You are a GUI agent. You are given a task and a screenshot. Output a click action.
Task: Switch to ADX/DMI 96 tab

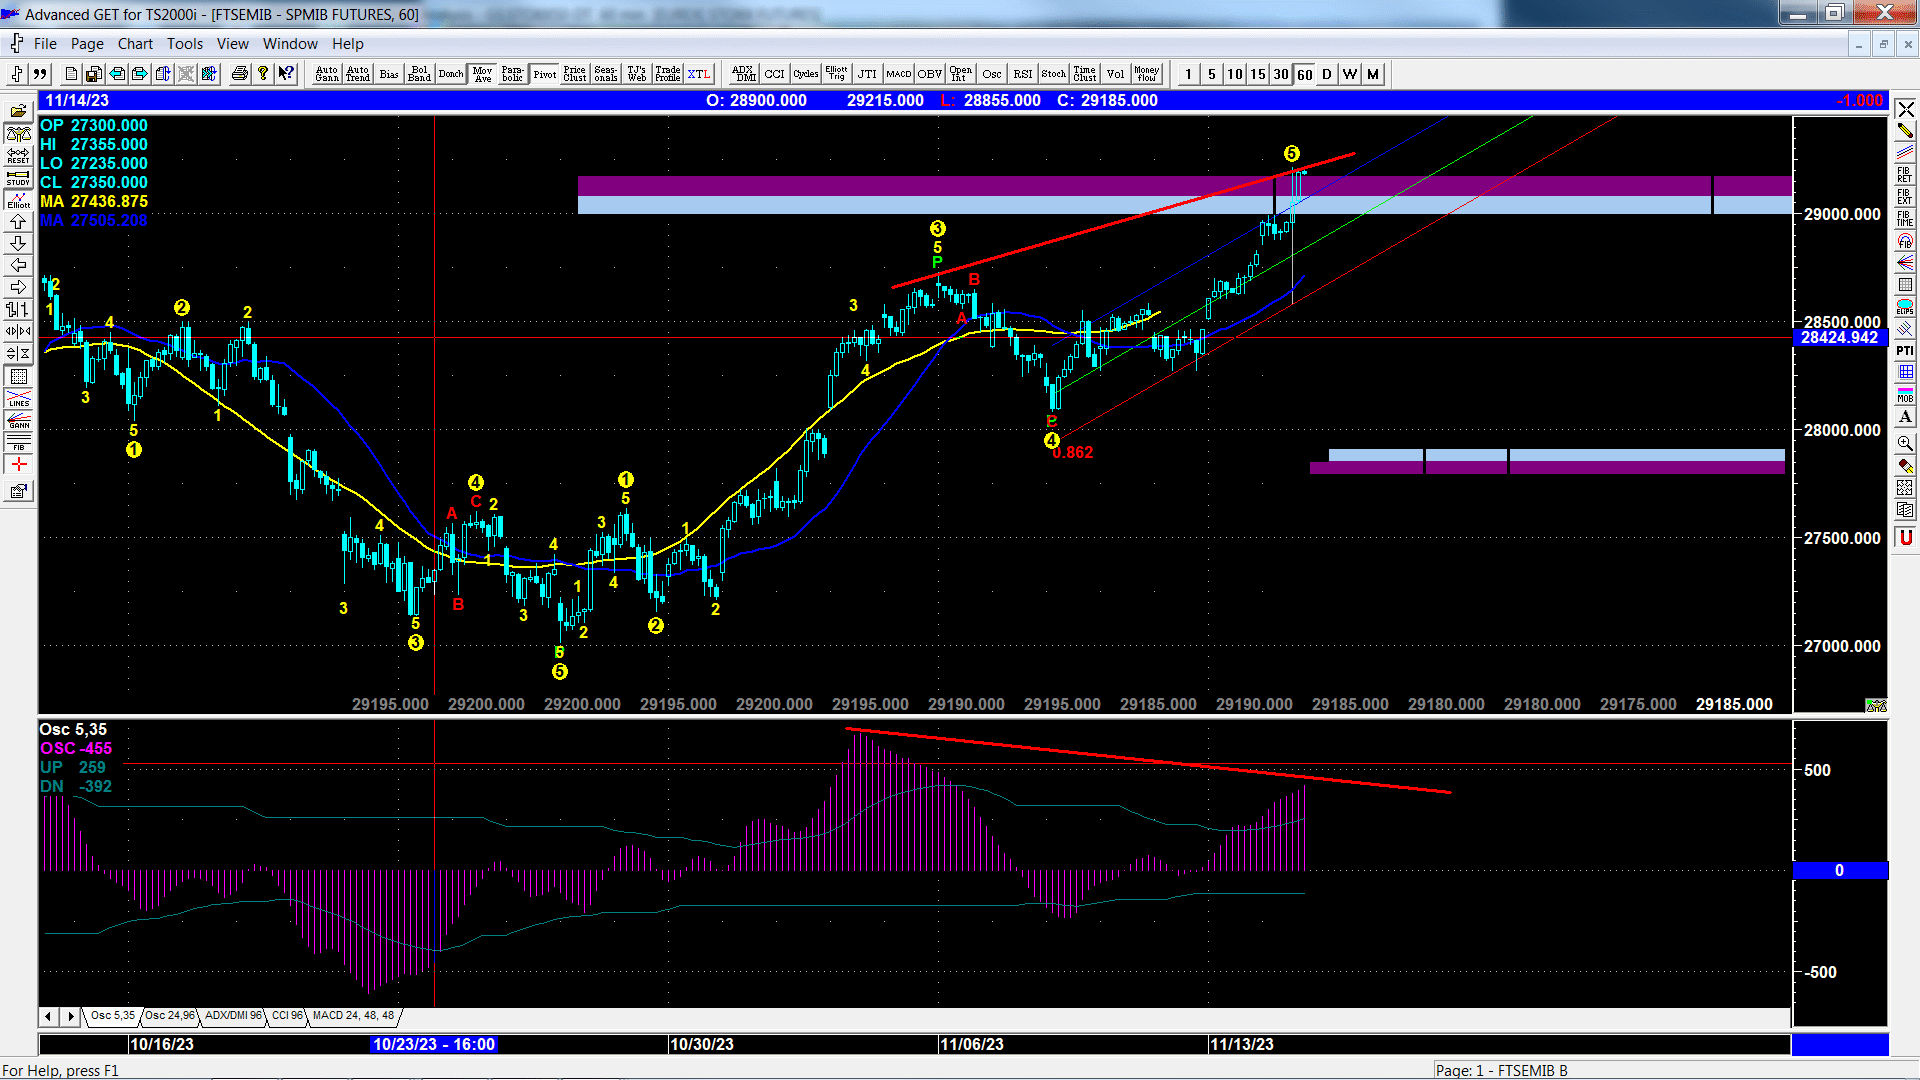click(x=232, y=1016)
